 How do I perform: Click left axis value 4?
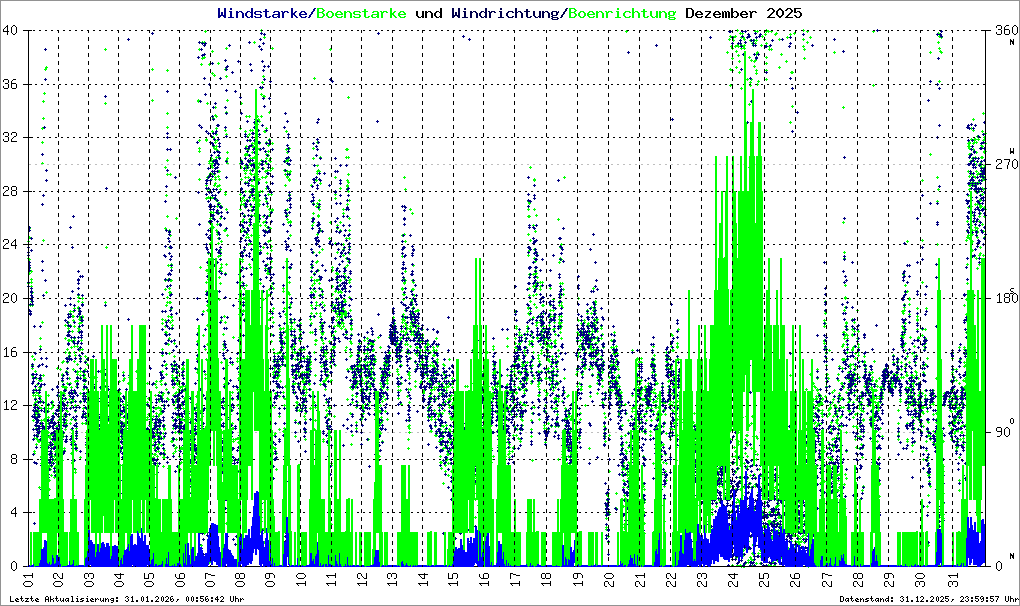point(14,512)
